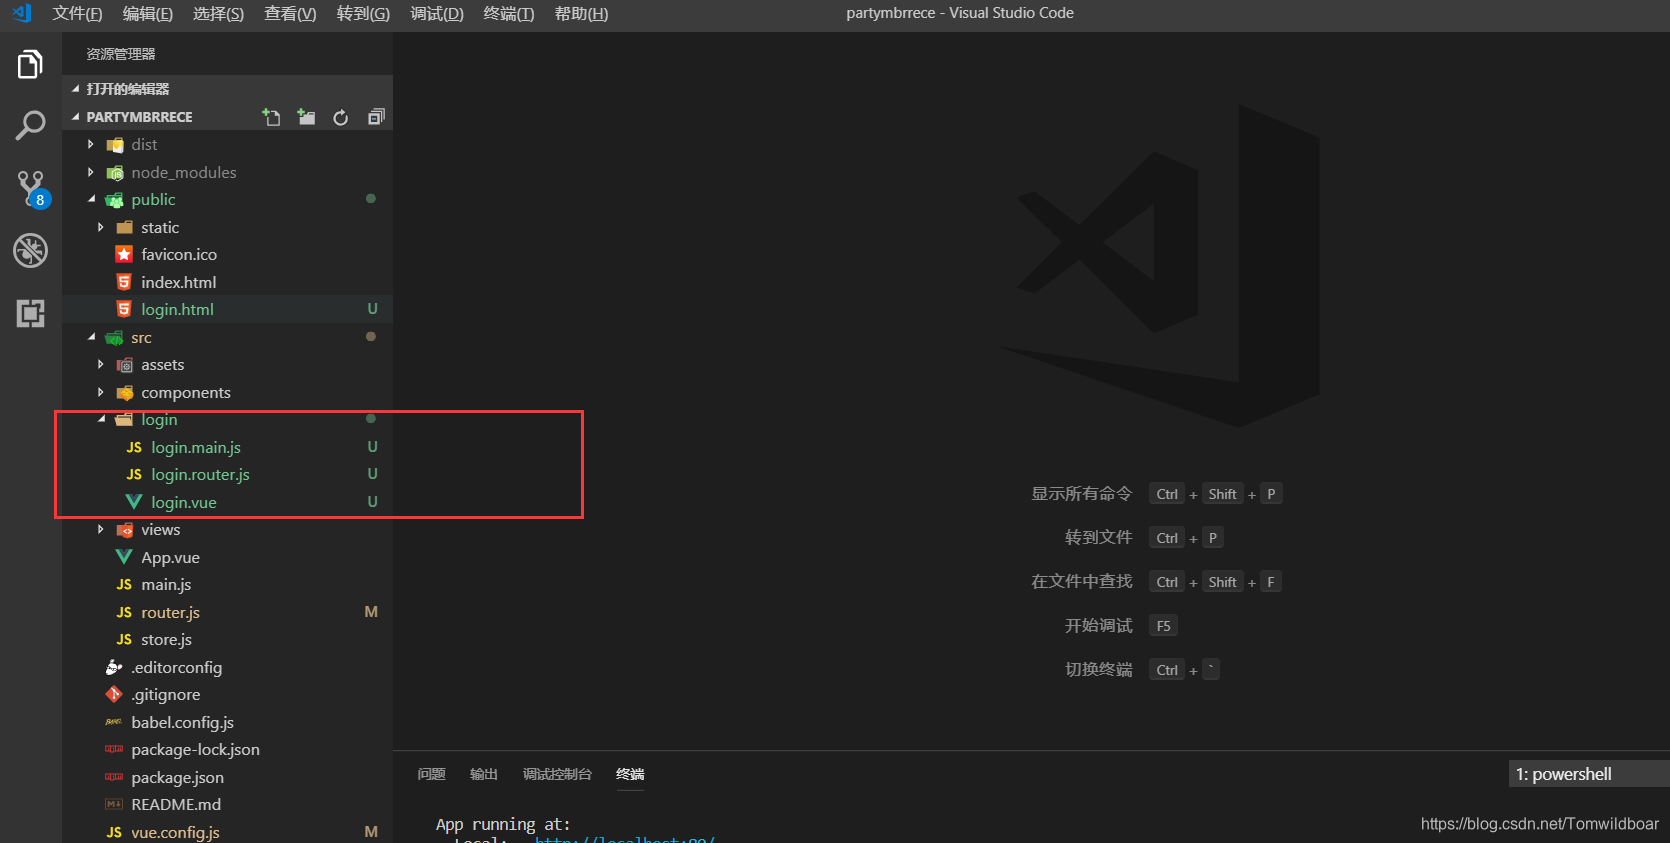Screen dimensions: 1670x843
Task: Click the babel icon beside babel.config.js
Action: [114, 722]
